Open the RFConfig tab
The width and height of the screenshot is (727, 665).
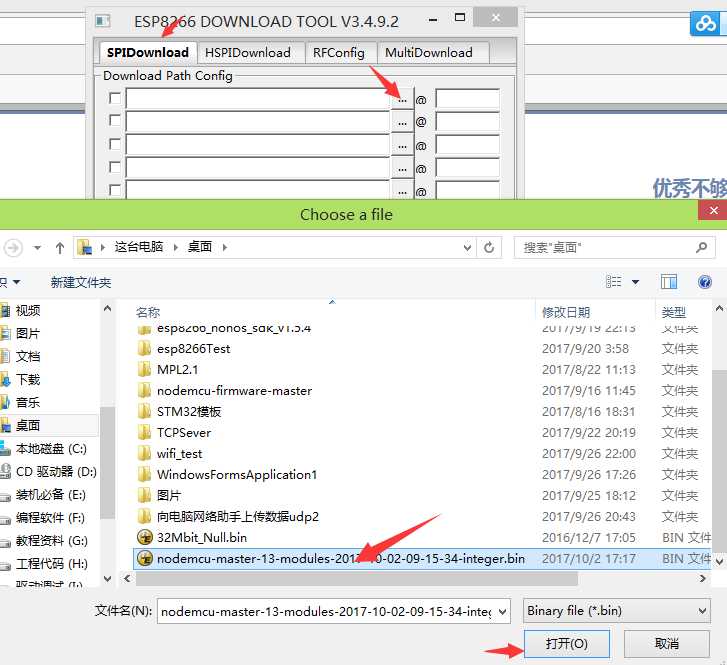click(x=338, y=53)
